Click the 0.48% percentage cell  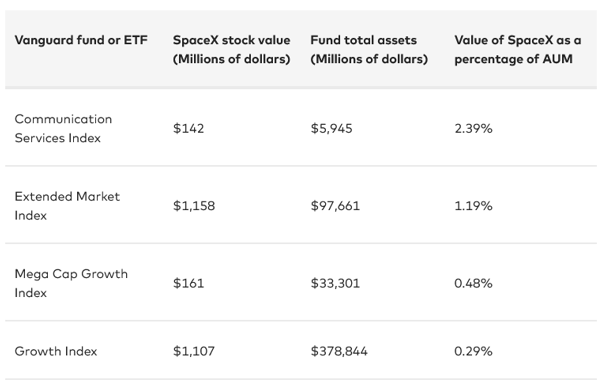click(x=473, y=283)
